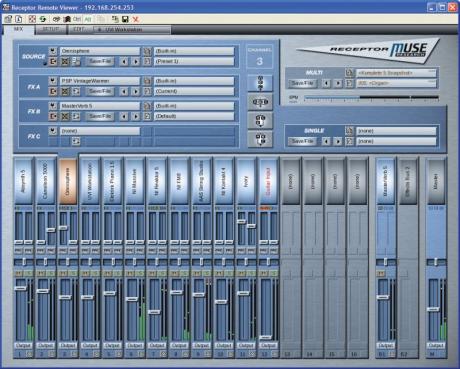Image resolution: width=460 pixels, height=369 pixels.
Task: Open the SOURCE bank folder icon
Action: pos(147,51)
